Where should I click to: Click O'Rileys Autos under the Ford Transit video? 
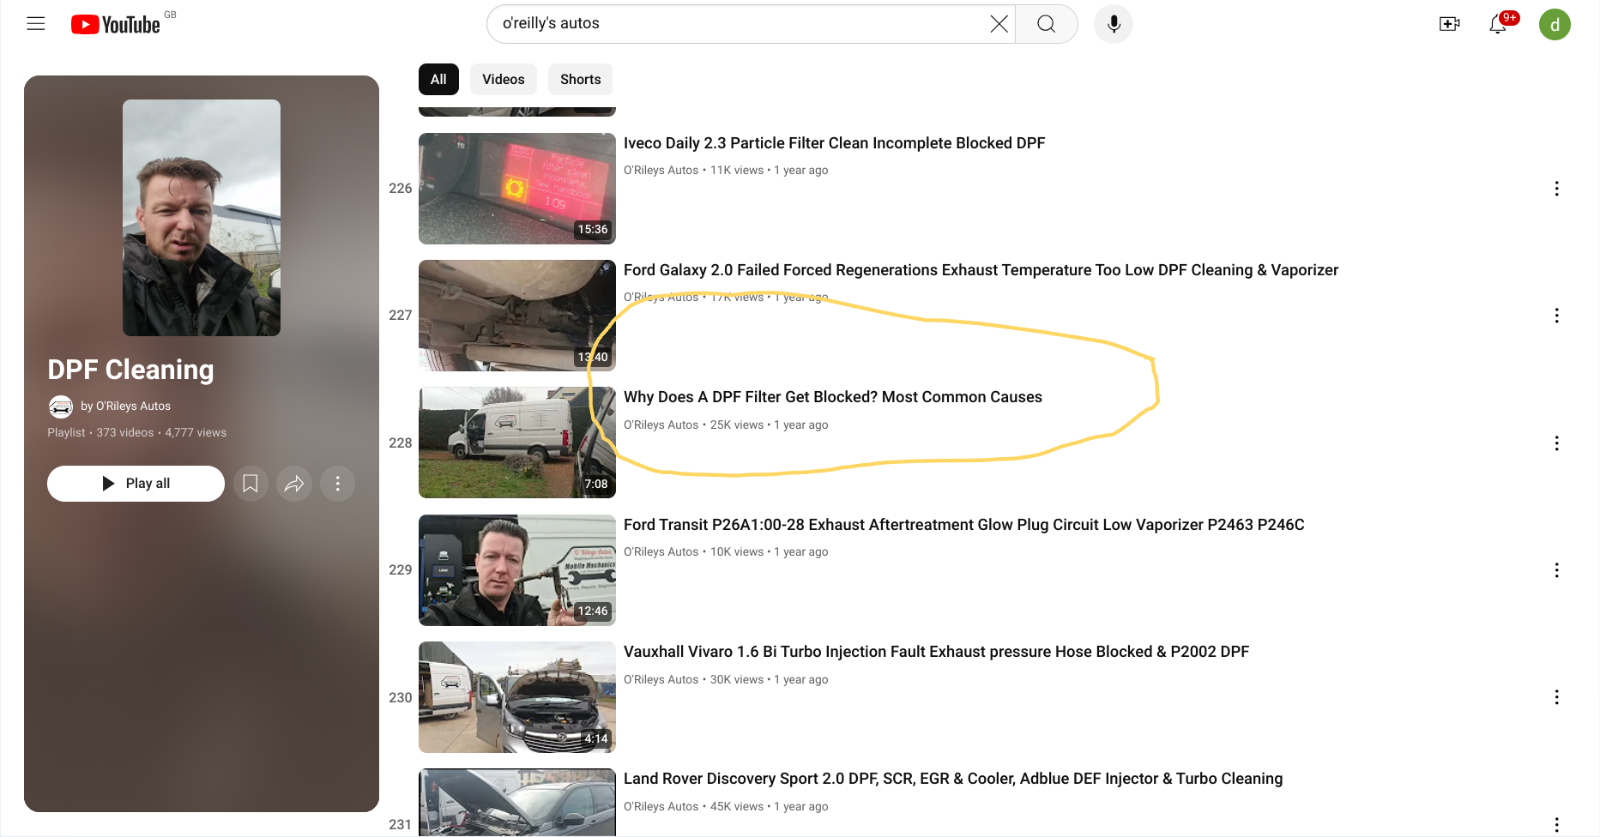coord(661,552)
